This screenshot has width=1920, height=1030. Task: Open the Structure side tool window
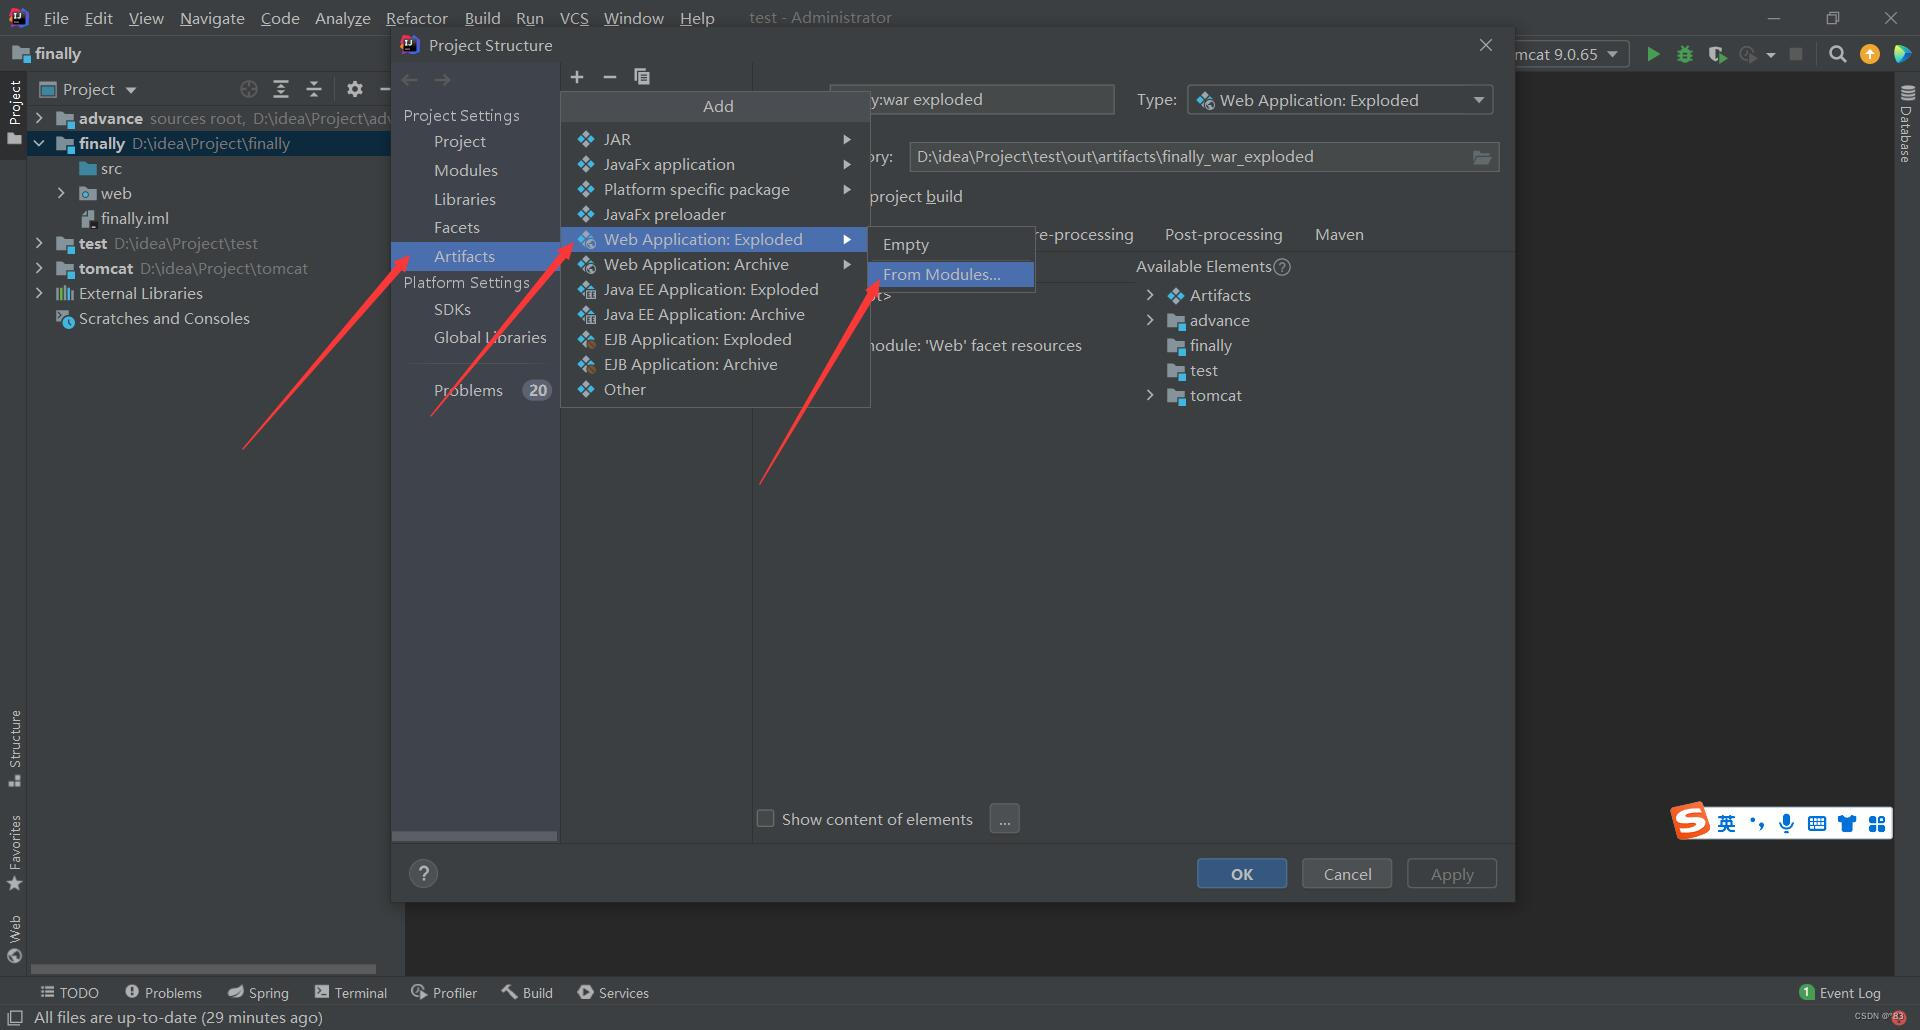tap(15, 748)
